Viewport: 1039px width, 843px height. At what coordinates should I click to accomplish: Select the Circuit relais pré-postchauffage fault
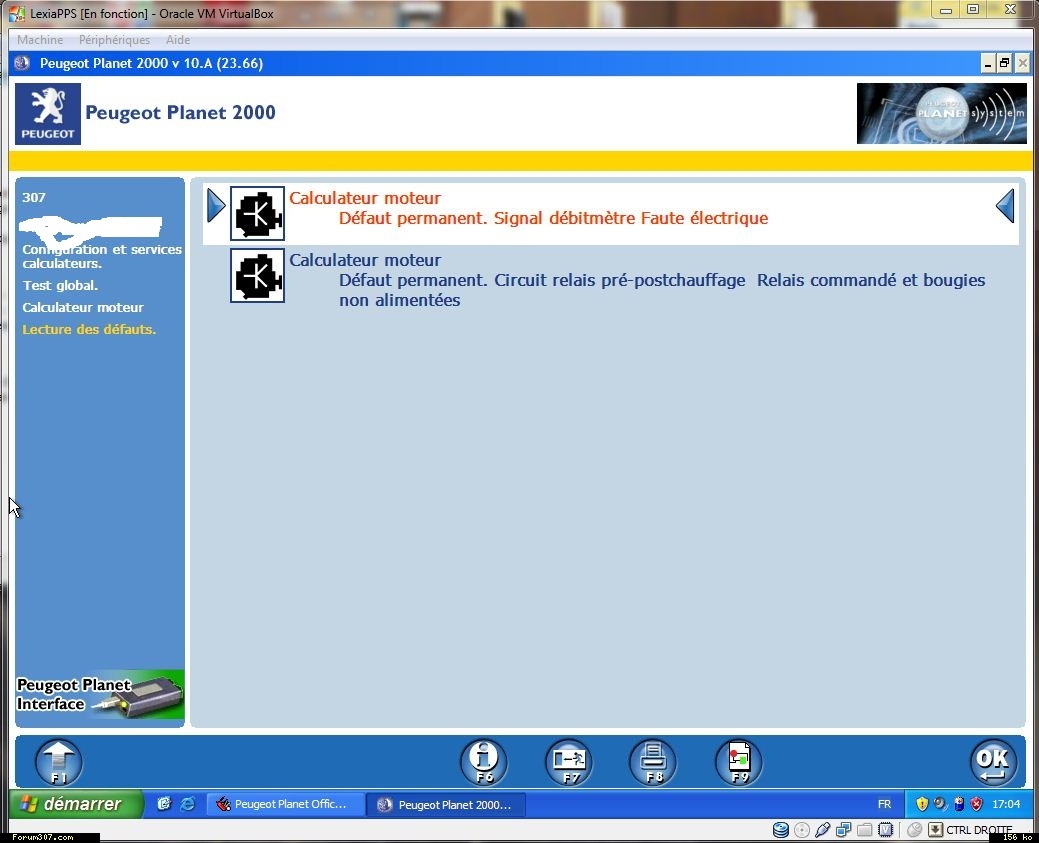point(541,280)
